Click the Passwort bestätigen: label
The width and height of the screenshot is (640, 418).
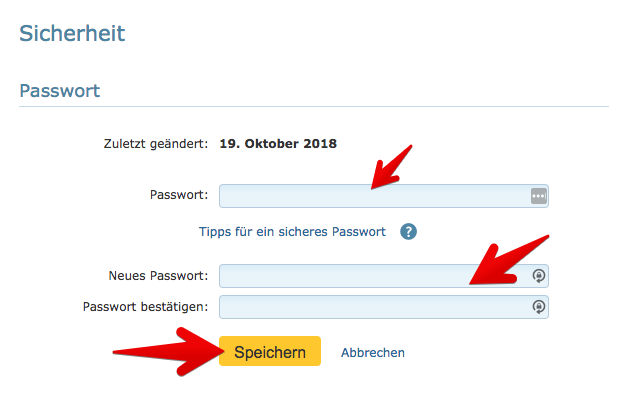tap(145, 307)
